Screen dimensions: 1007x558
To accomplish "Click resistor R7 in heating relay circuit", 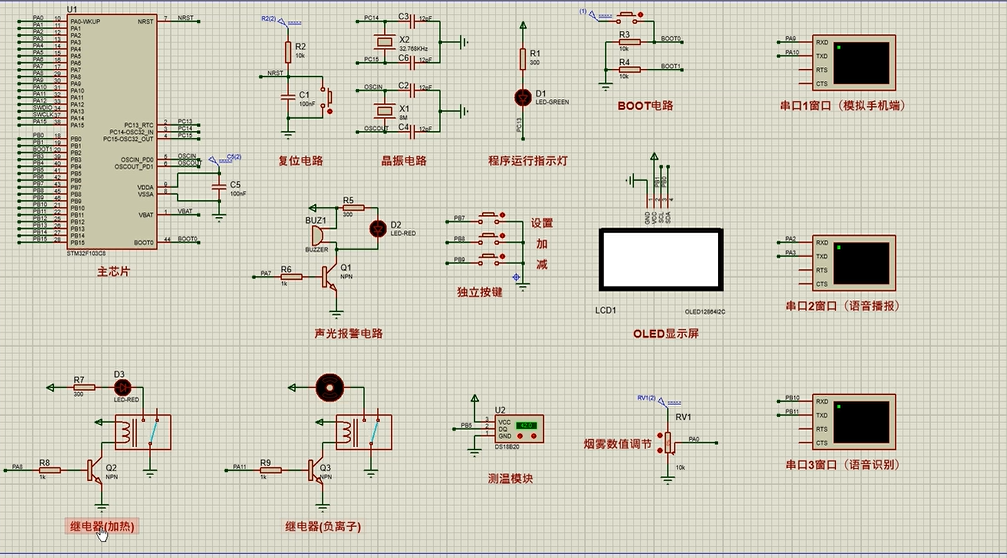I will tap(83, 388).
